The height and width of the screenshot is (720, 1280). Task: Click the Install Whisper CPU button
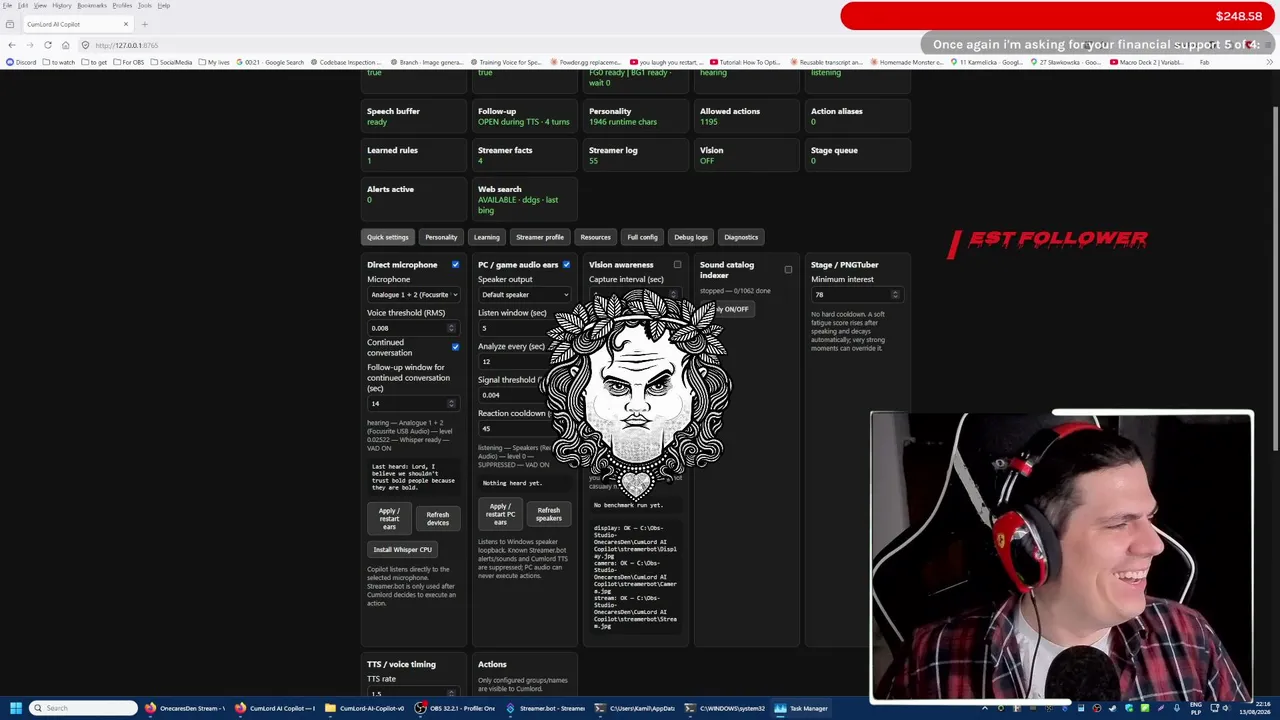click(403, 549)
